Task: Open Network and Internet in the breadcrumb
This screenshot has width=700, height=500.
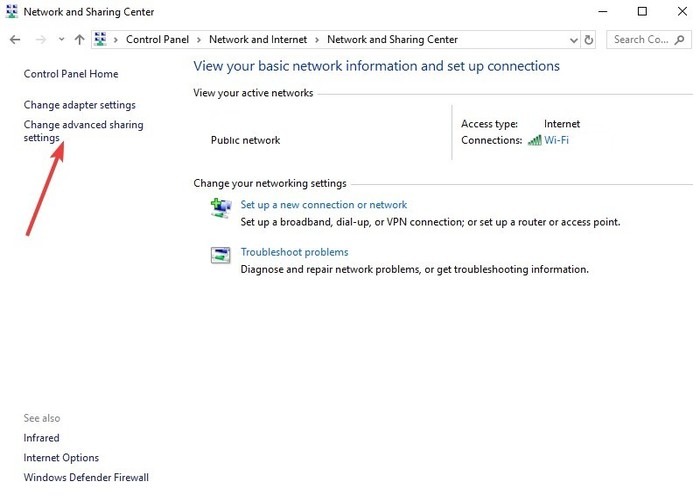Action: [258, 39]
